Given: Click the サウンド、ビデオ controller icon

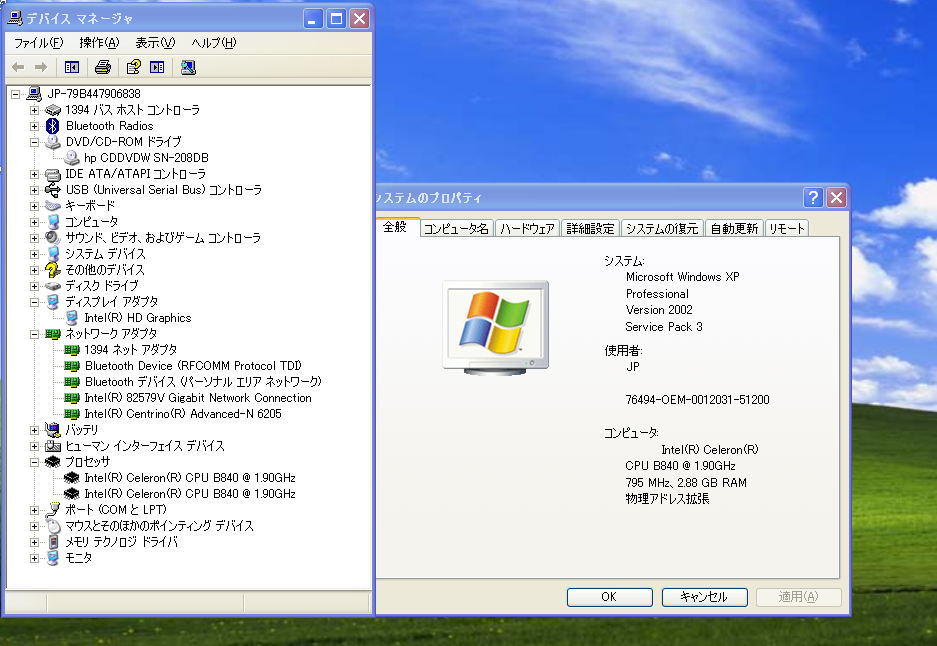Looking at the screenshot, I should [x=53, y=238].
